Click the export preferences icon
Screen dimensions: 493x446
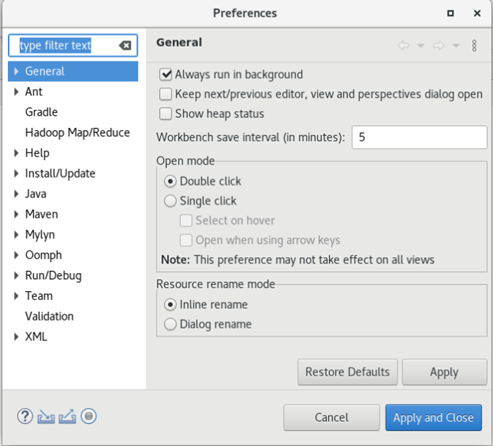67,417
